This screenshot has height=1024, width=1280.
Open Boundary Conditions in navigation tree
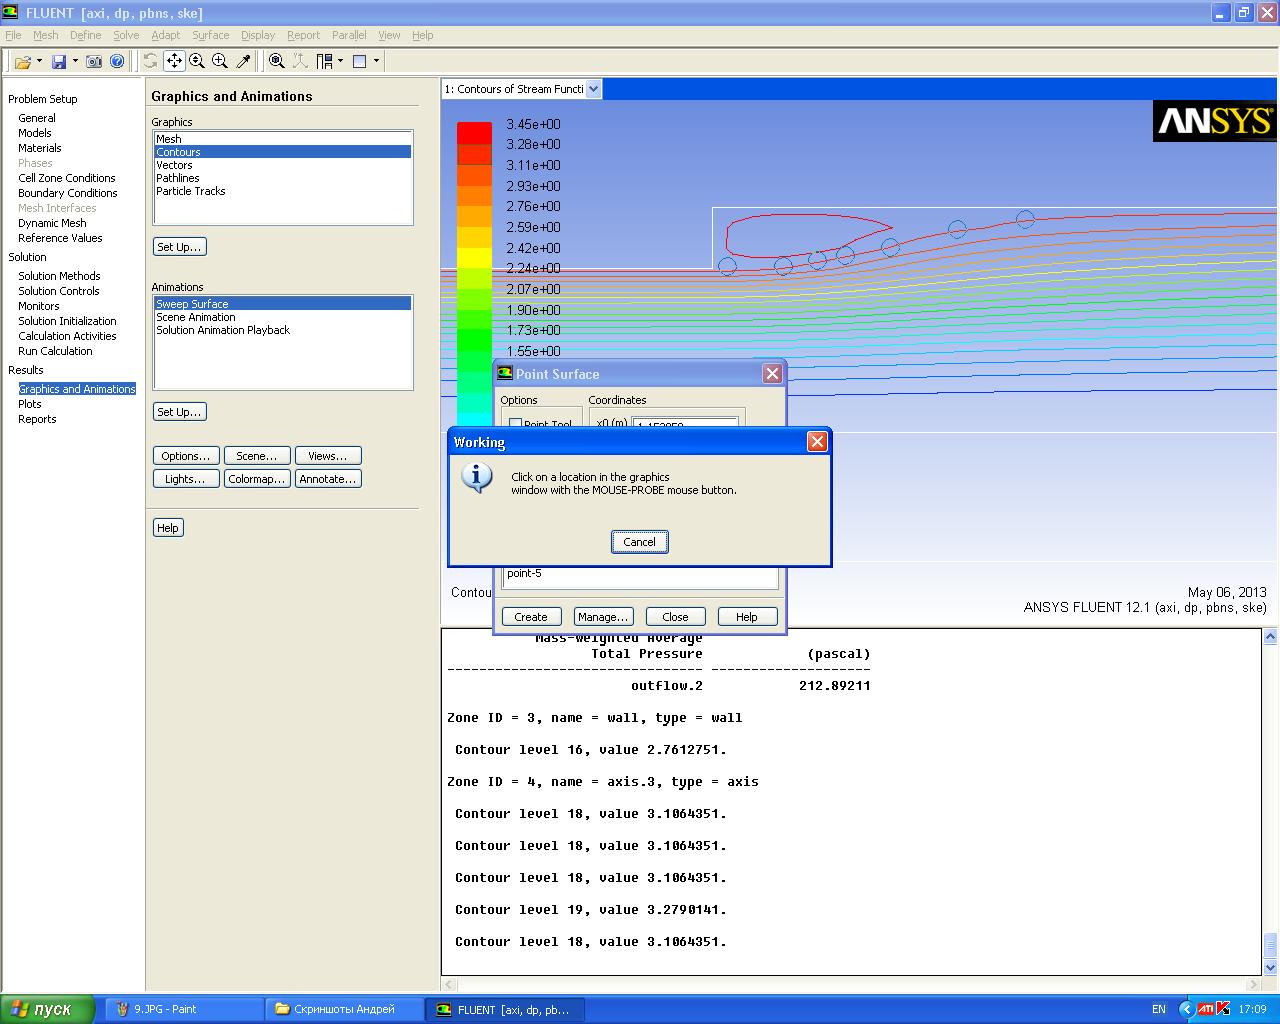point(68,193)
